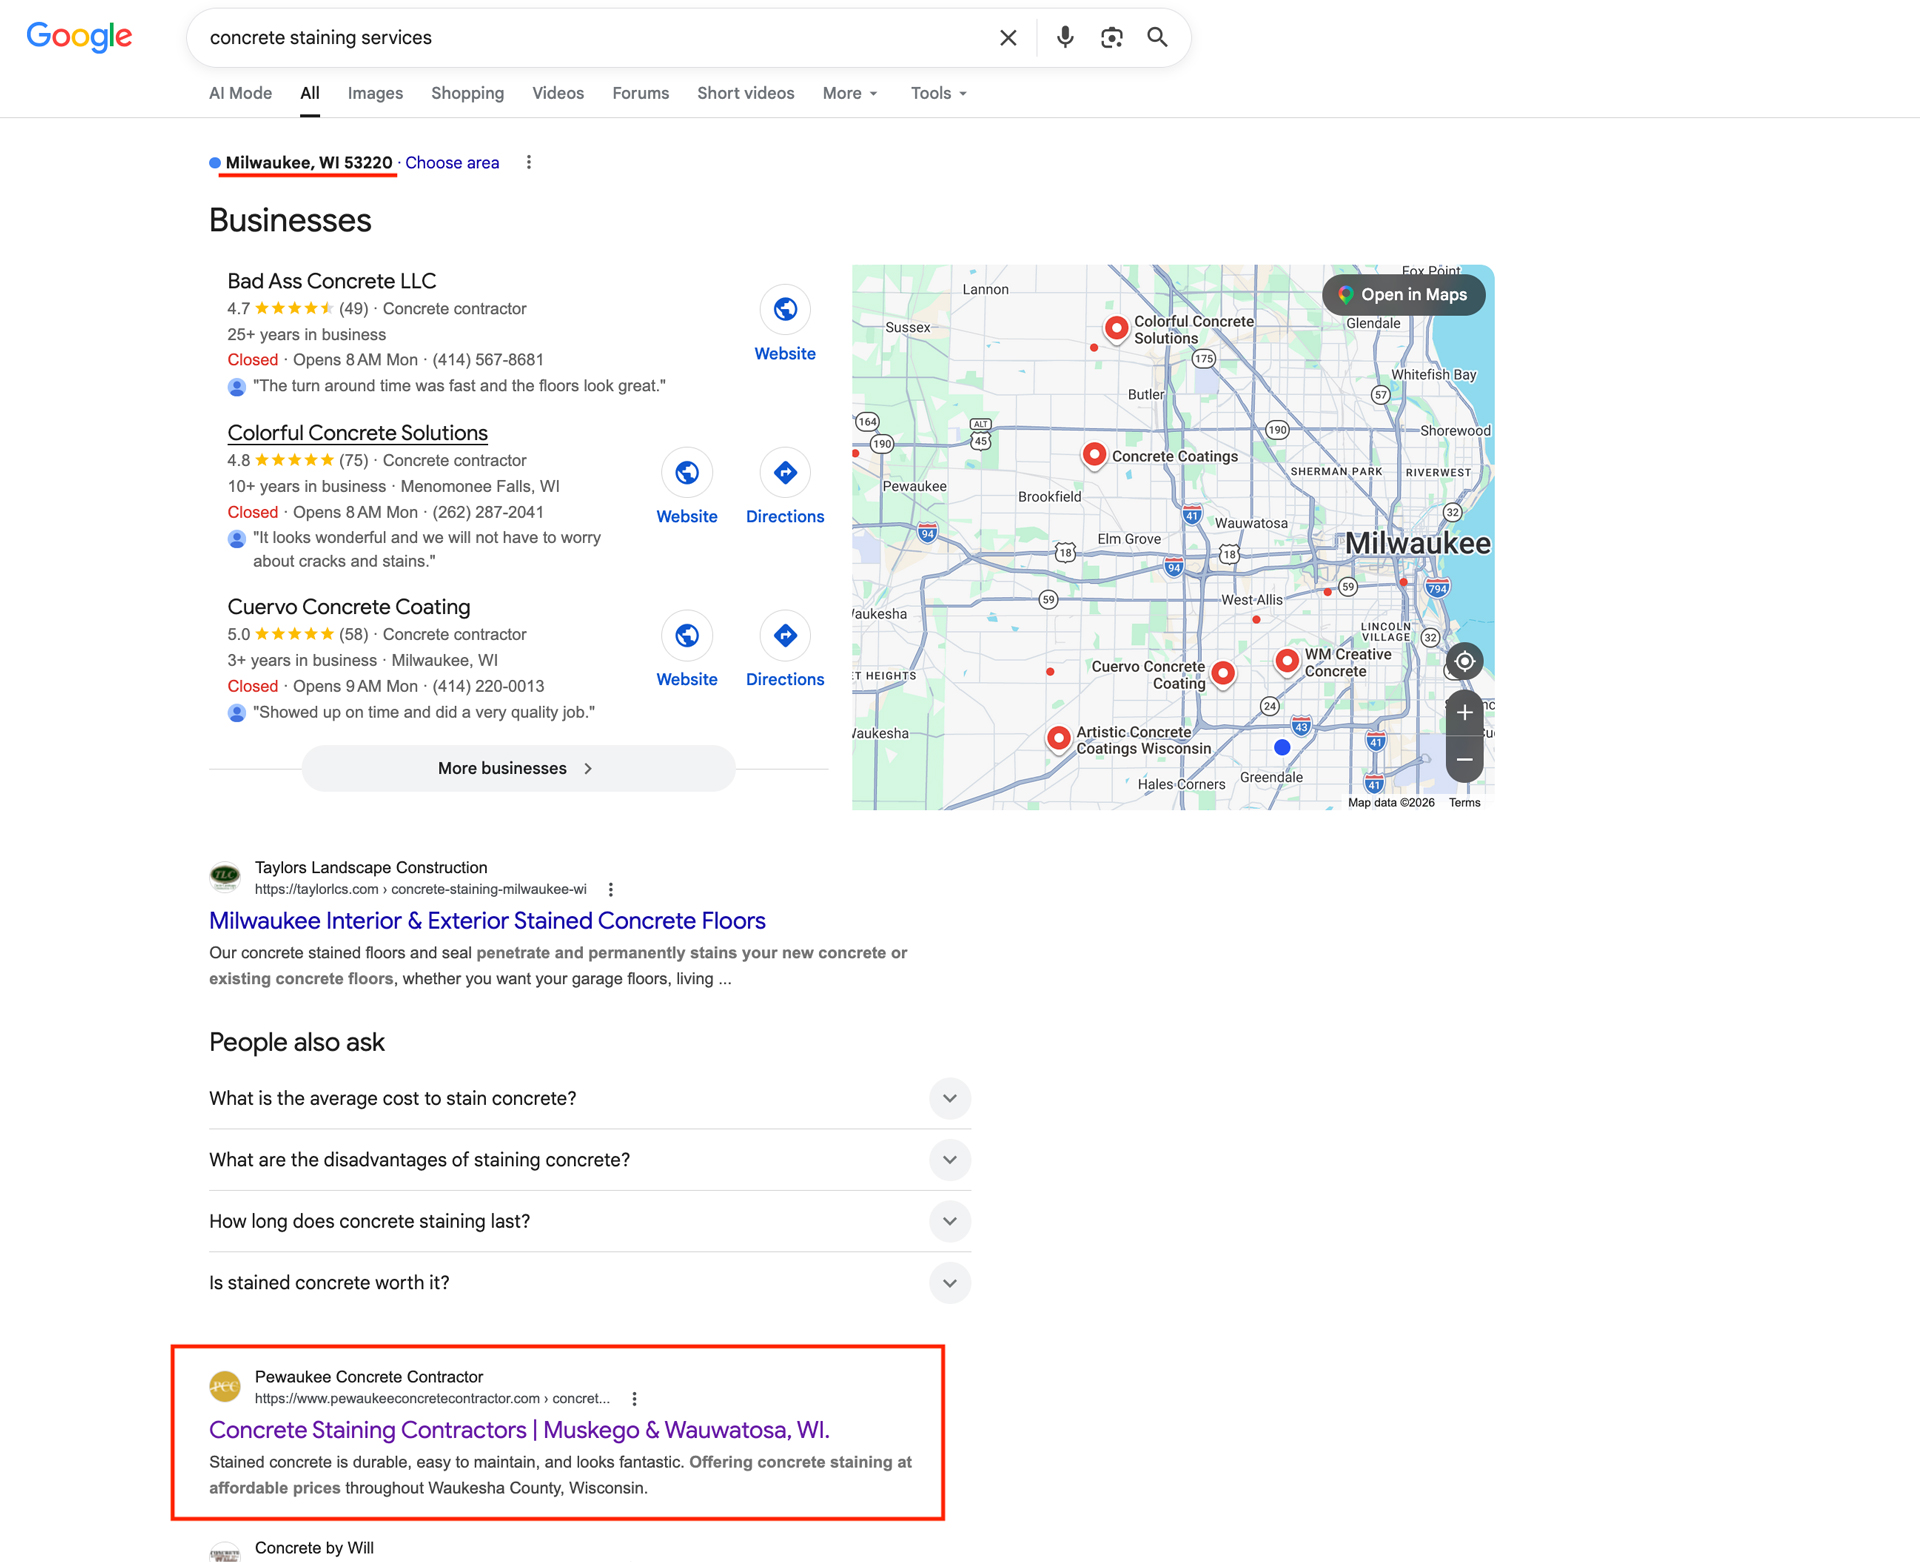
Task: Clear the search query with the X icon
Action: (x=1008, y=38)
